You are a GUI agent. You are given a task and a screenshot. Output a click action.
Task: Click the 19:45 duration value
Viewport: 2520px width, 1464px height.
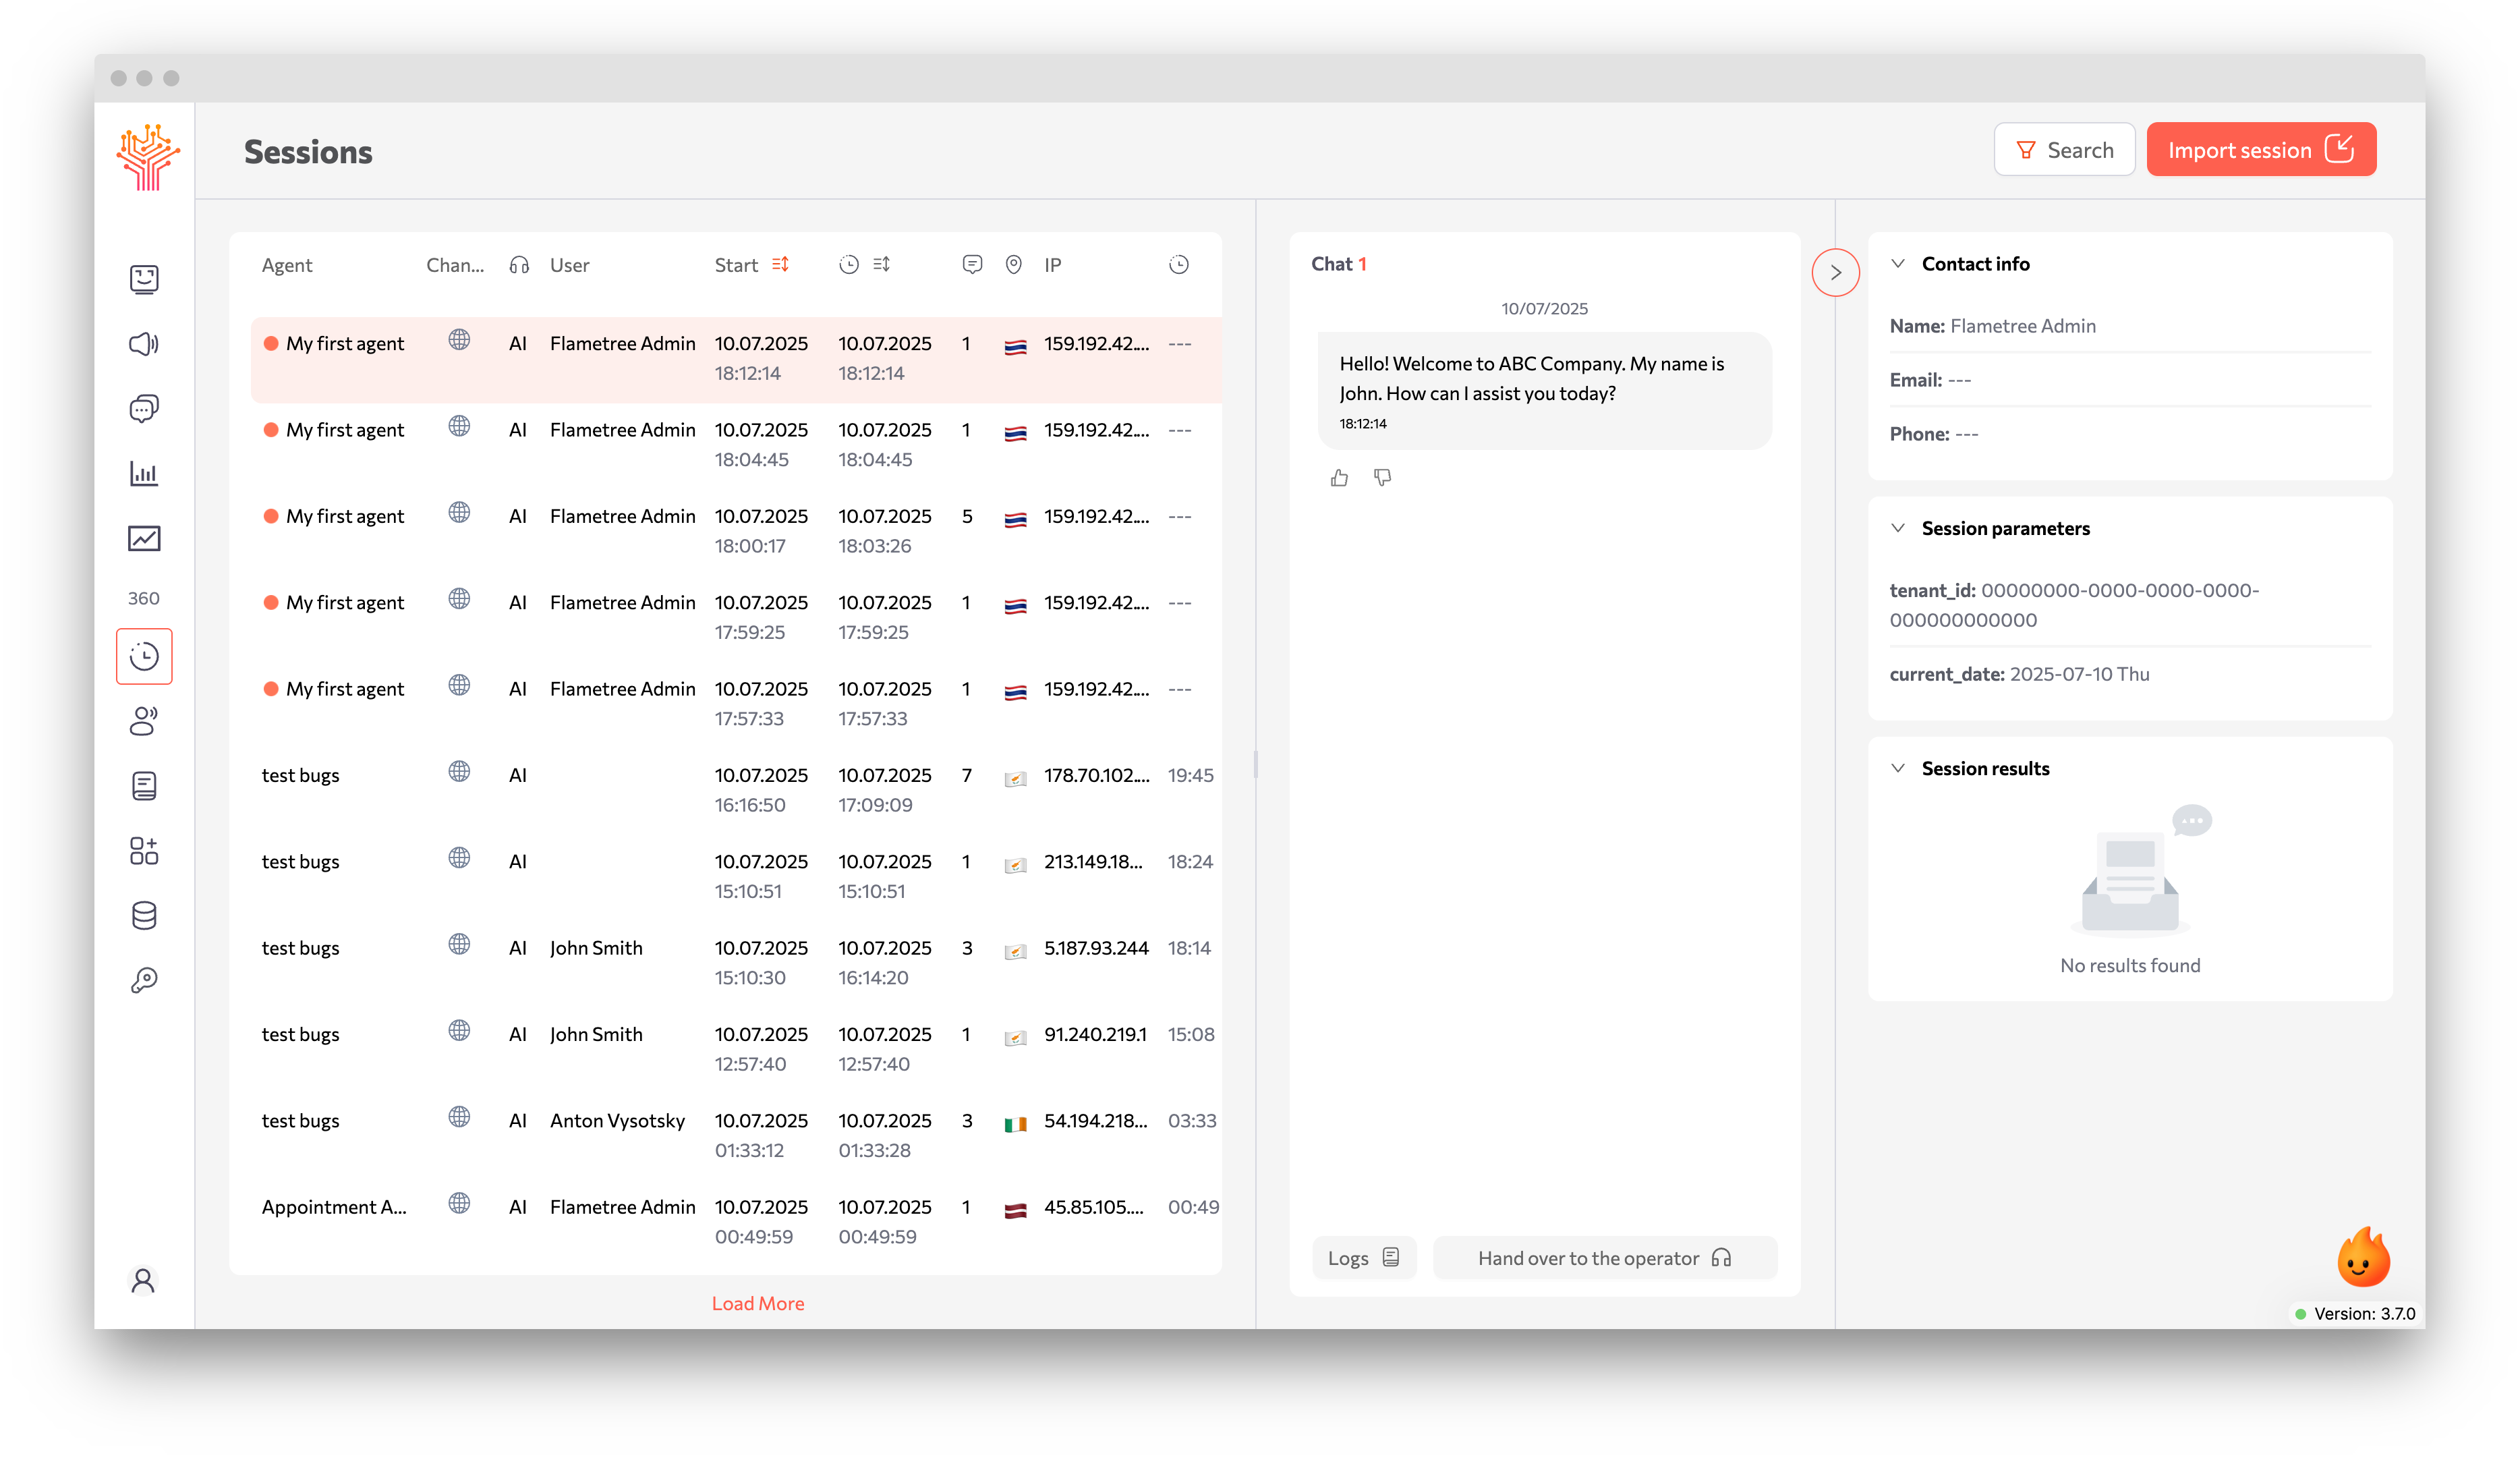tap(1190, 776)
